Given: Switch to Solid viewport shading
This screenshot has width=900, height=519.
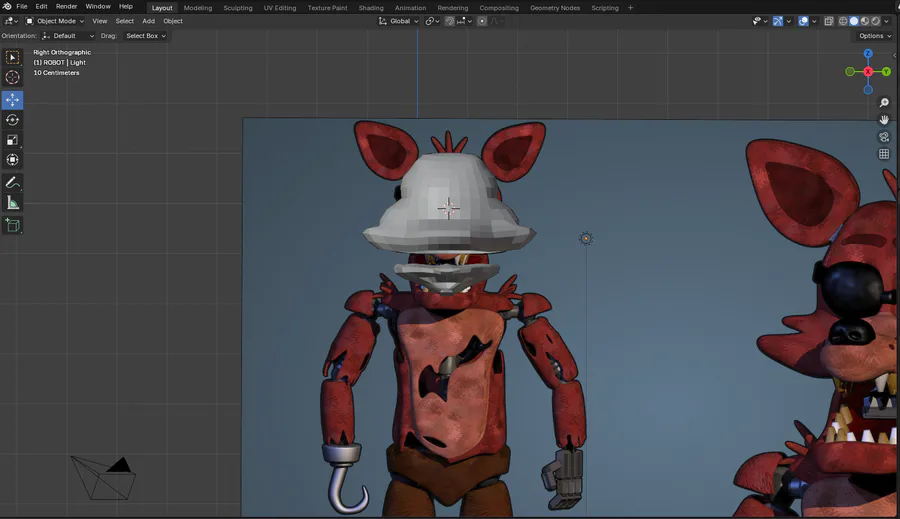Looking at the screenshot, I should tap(854, 21).
